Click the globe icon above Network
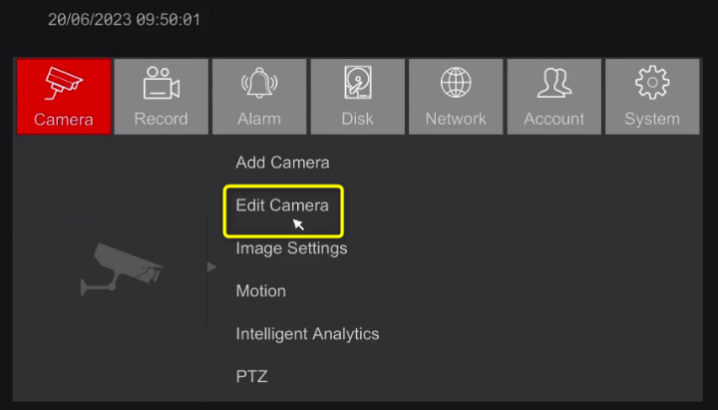 click(455, 84)
